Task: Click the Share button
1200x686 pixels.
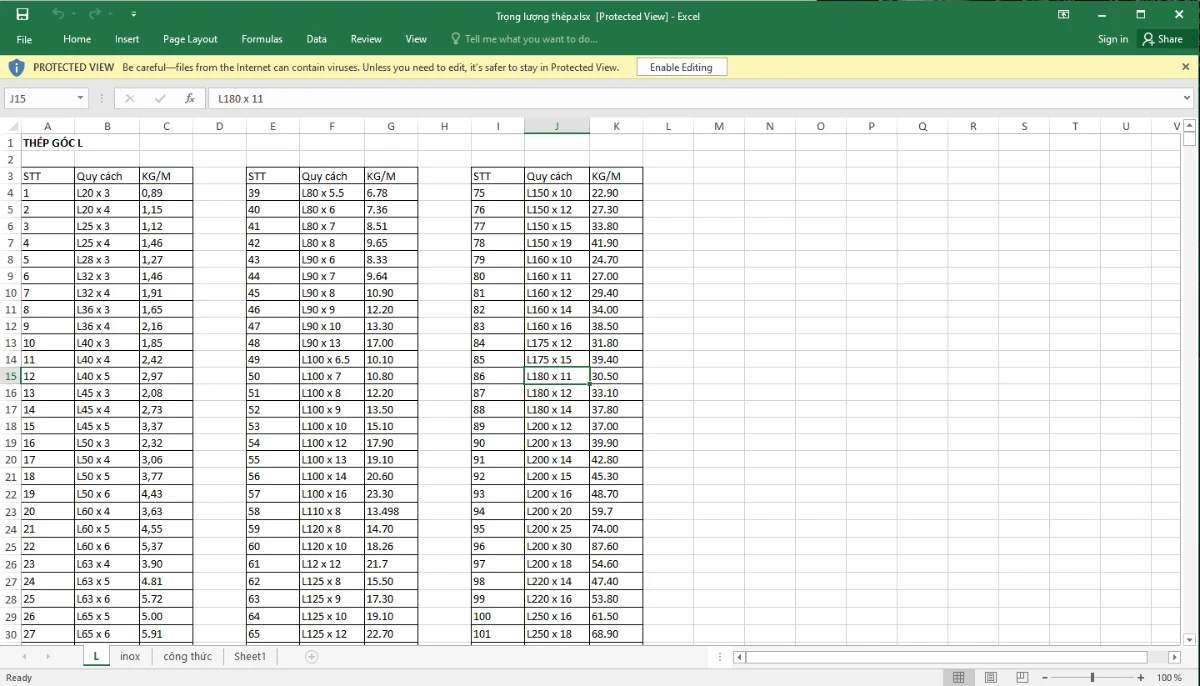Action: pos(1164,39)
